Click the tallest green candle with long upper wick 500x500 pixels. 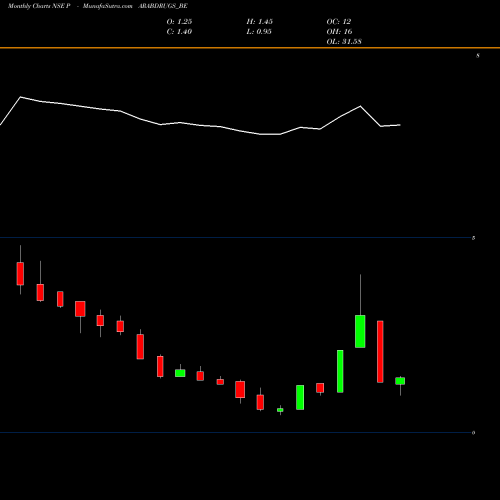pyautogui.click(x=360, y=331)
